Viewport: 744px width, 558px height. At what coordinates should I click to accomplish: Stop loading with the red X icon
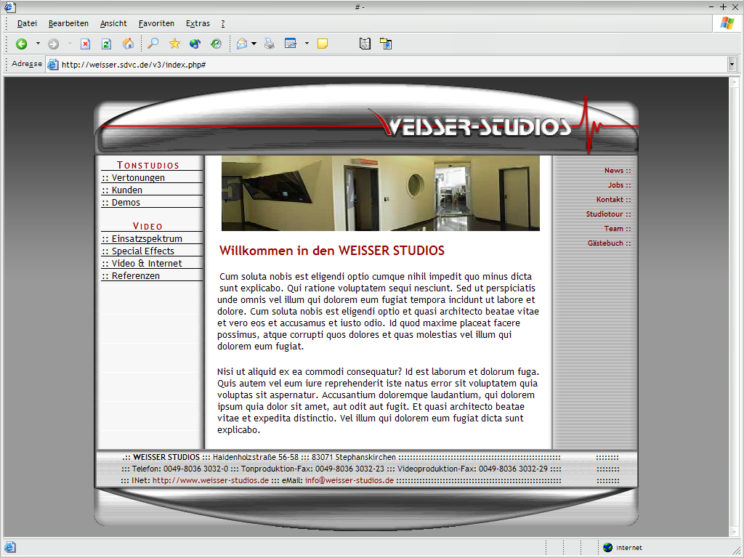[x=85, y=44]
